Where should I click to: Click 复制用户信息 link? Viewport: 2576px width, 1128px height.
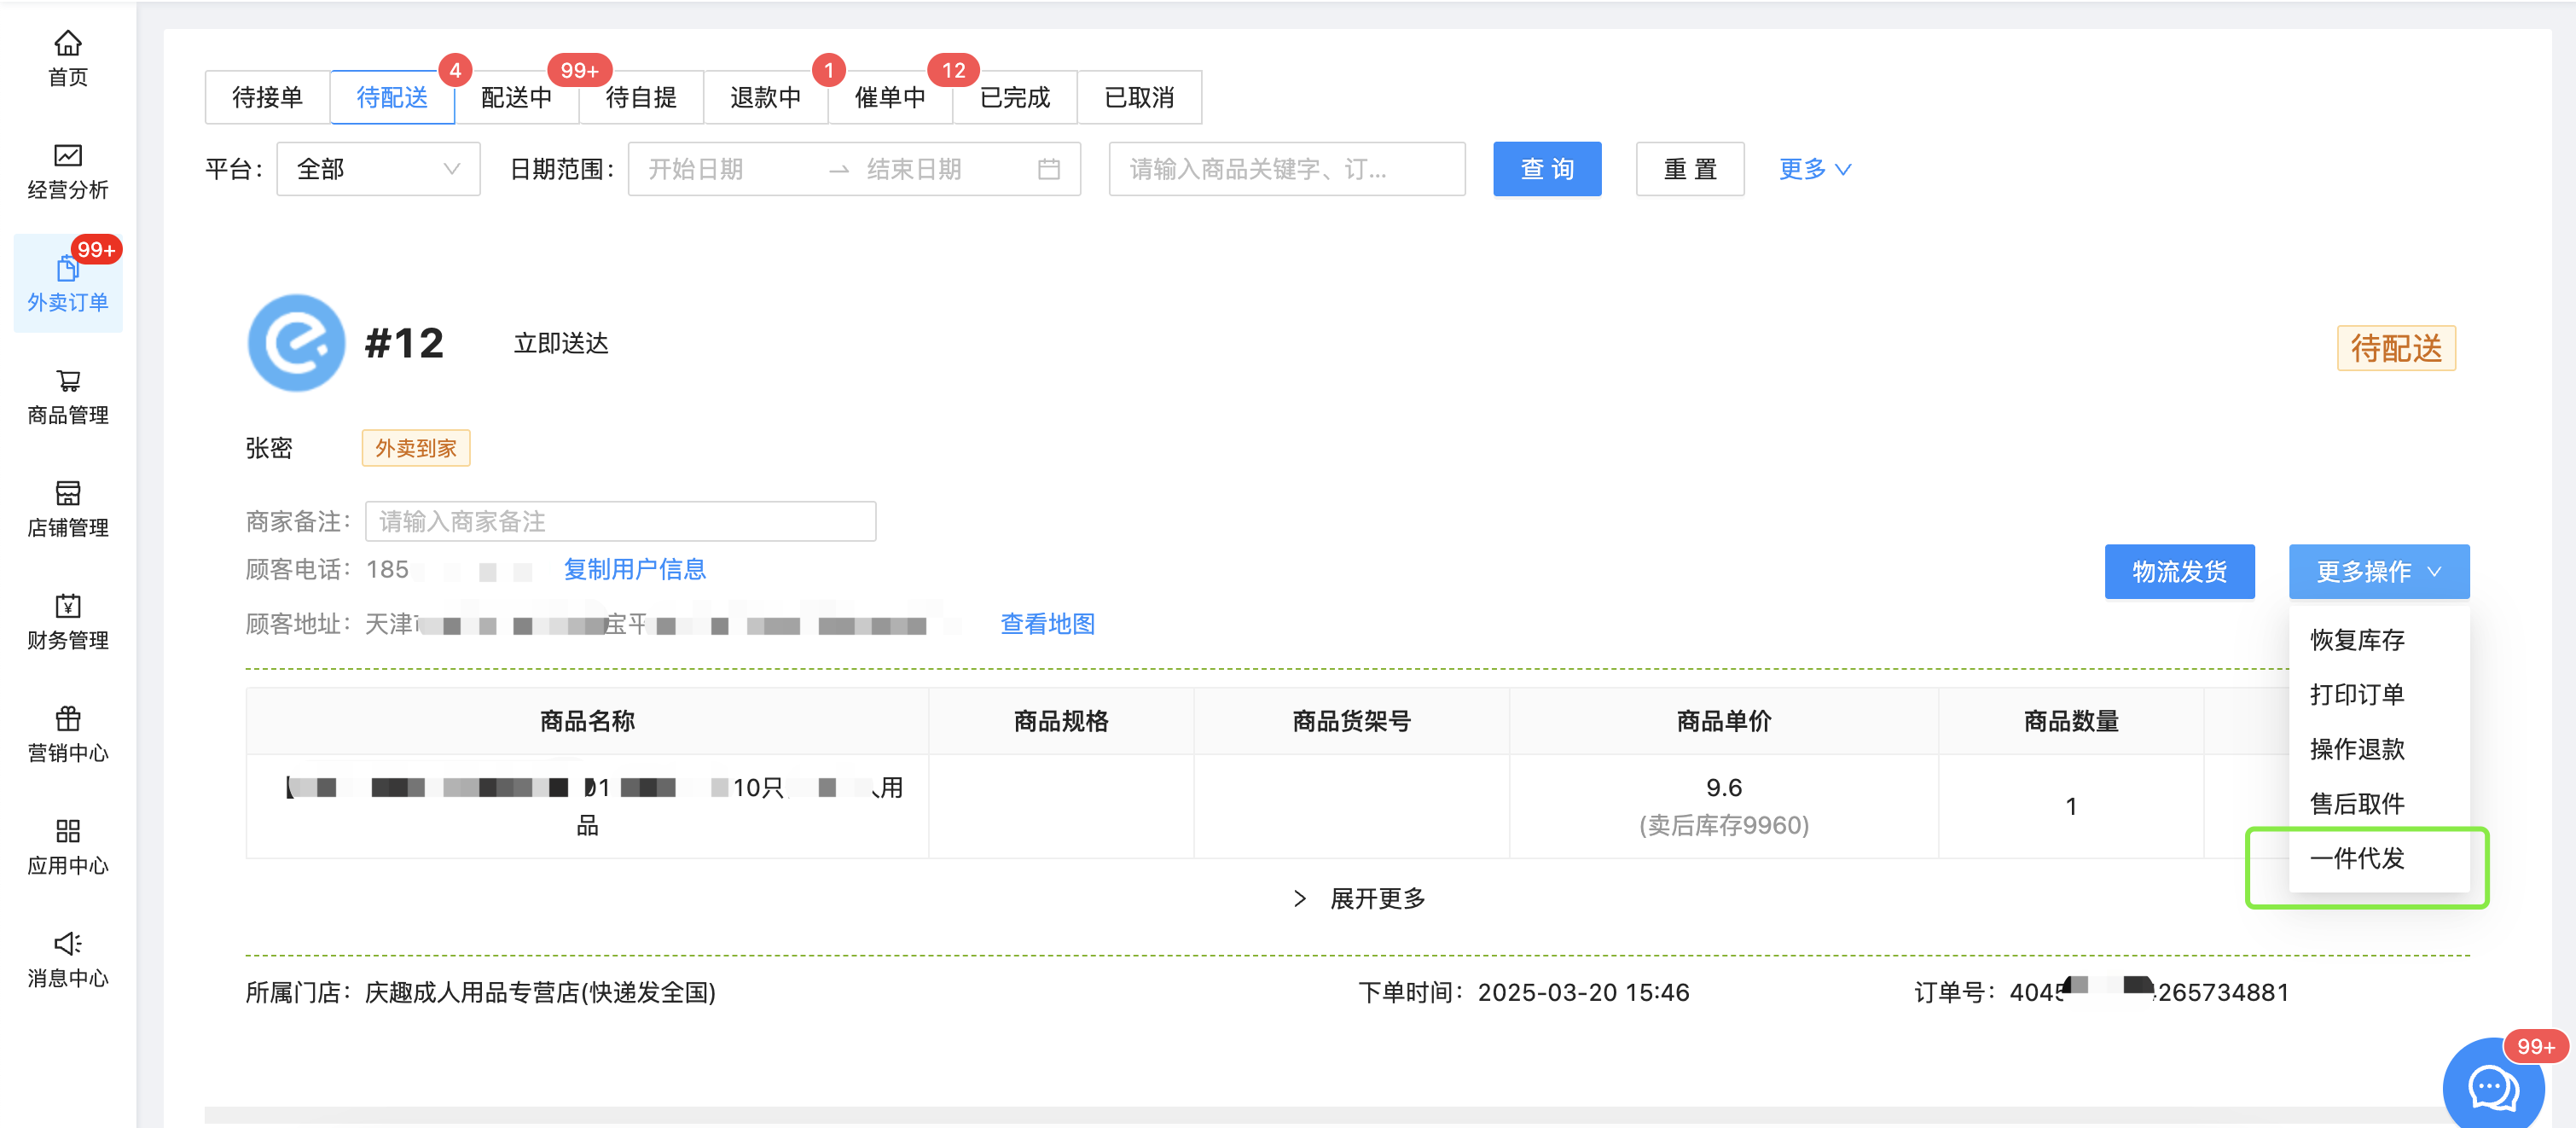(634, 569)
